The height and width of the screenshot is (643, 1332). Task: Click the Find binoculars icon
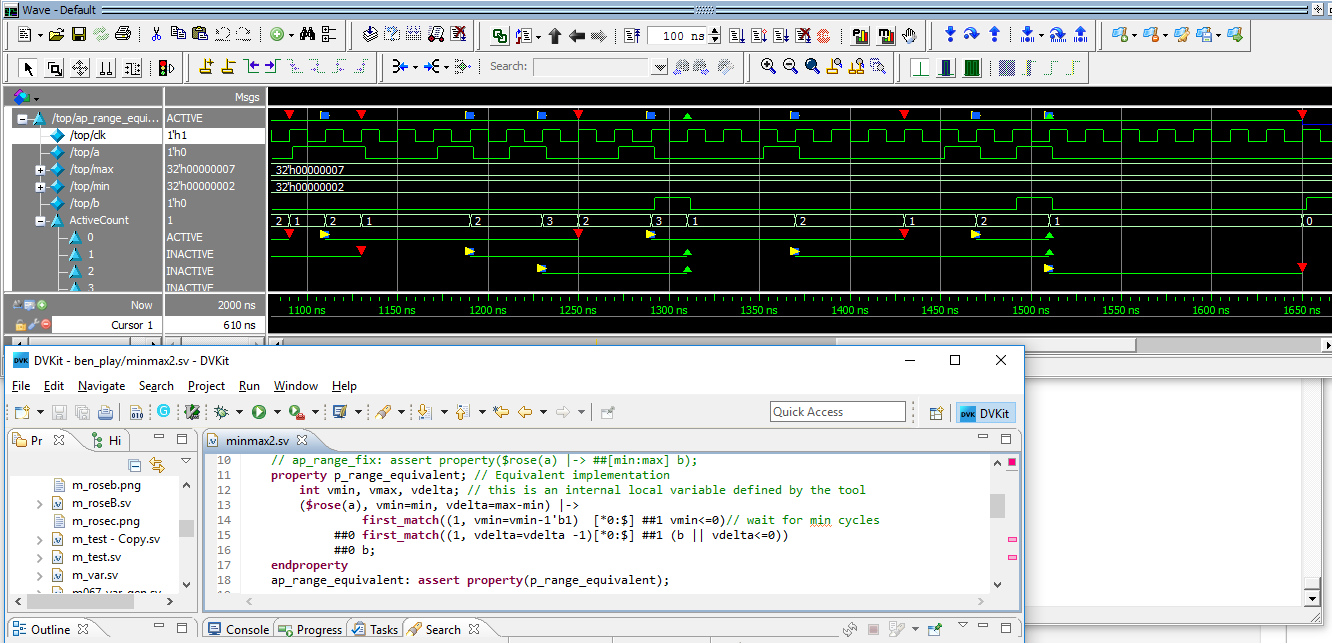[x=308, y=35]
